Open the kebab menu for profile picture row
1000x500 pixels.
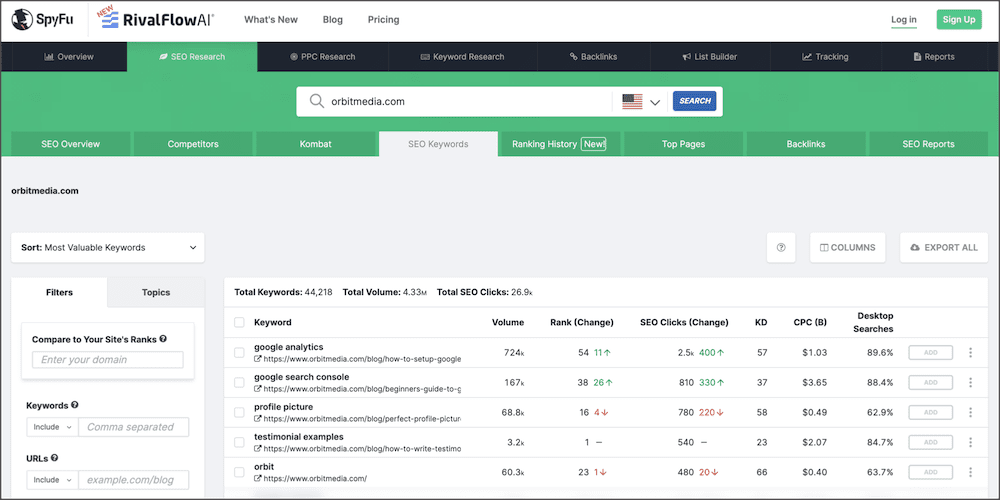pos(971,413)
